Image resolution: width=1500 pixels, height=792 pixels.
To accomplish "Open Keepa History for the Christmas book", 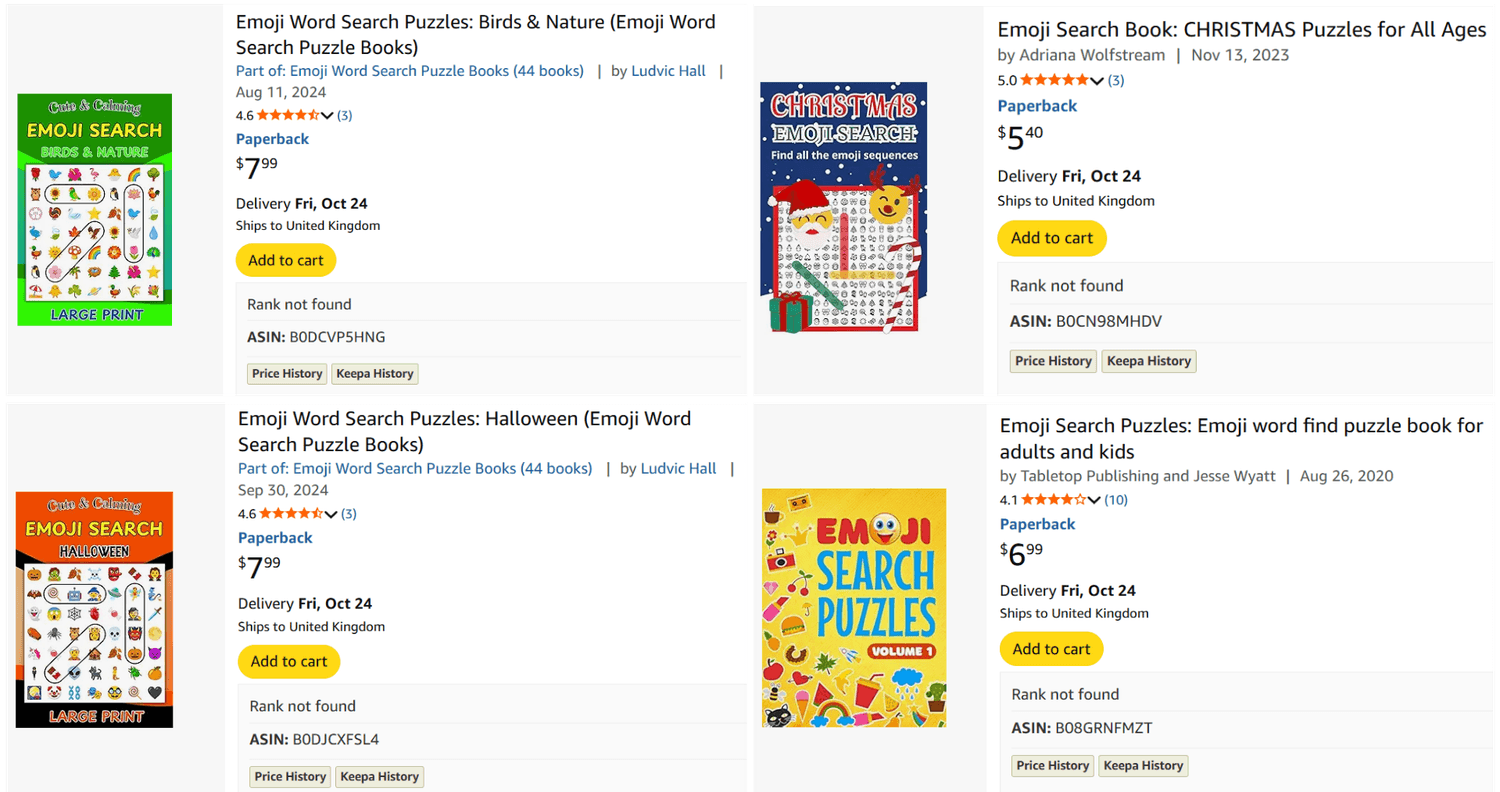I will 1149,361.
